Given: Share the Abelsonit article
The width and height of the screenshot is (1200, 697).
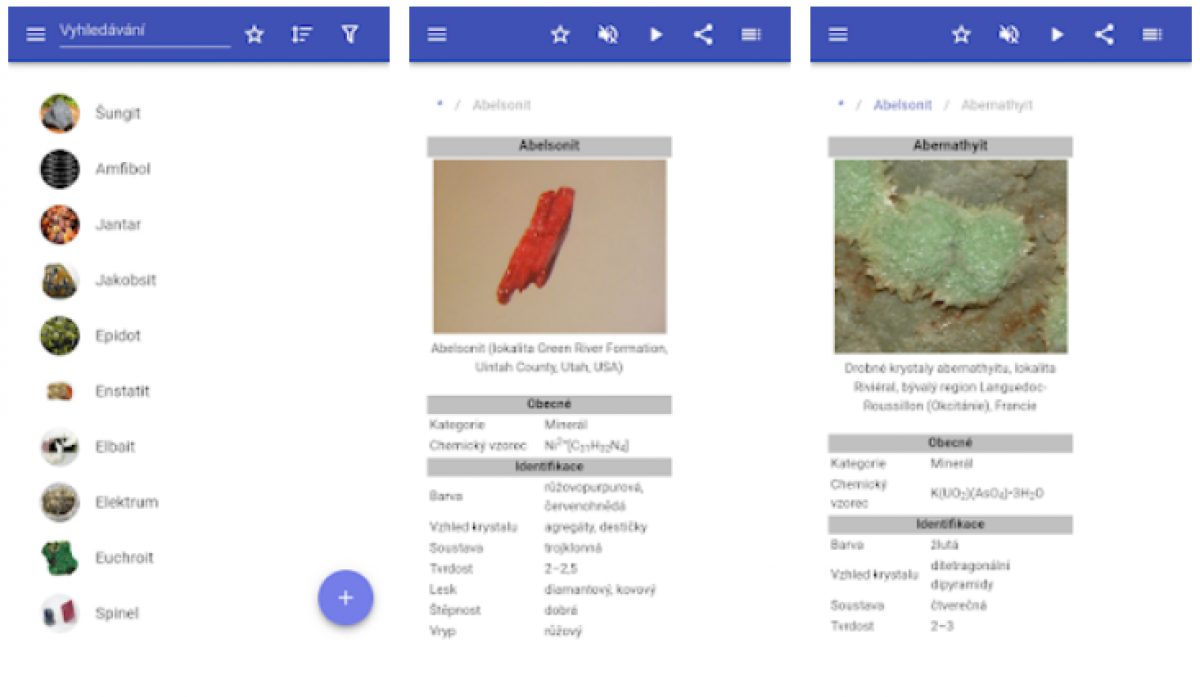Looking at the screenshot, I should (703, 35).
